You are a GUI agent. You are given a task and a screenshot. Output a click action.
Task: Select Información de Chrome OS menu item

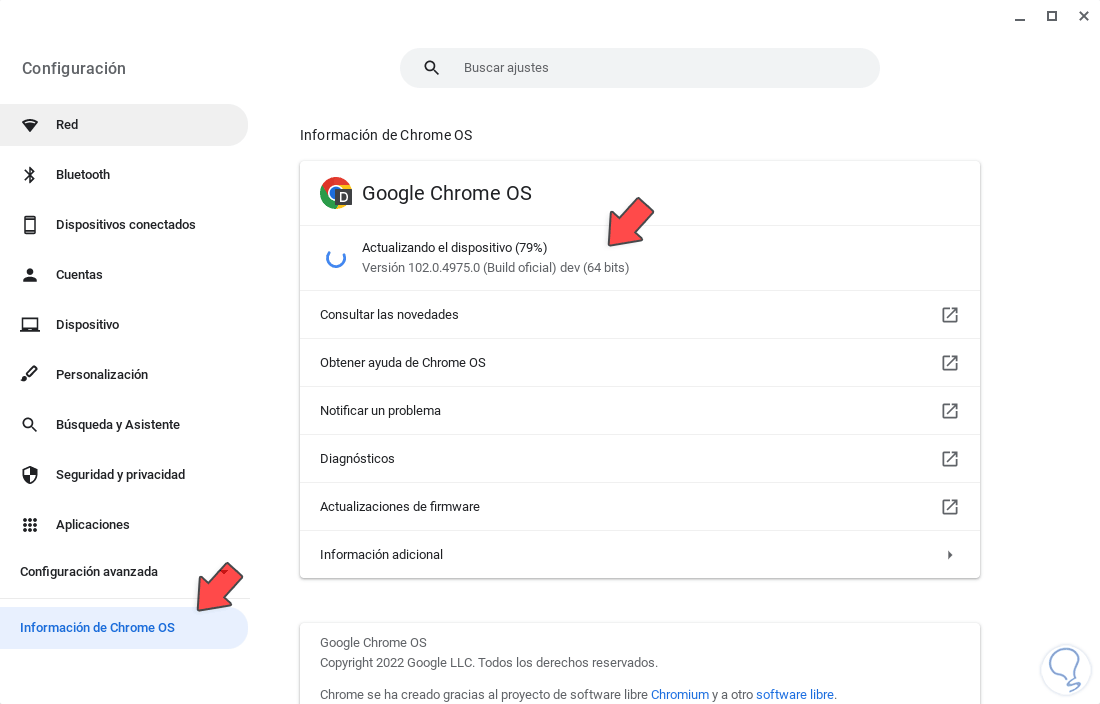click(97, 628)
